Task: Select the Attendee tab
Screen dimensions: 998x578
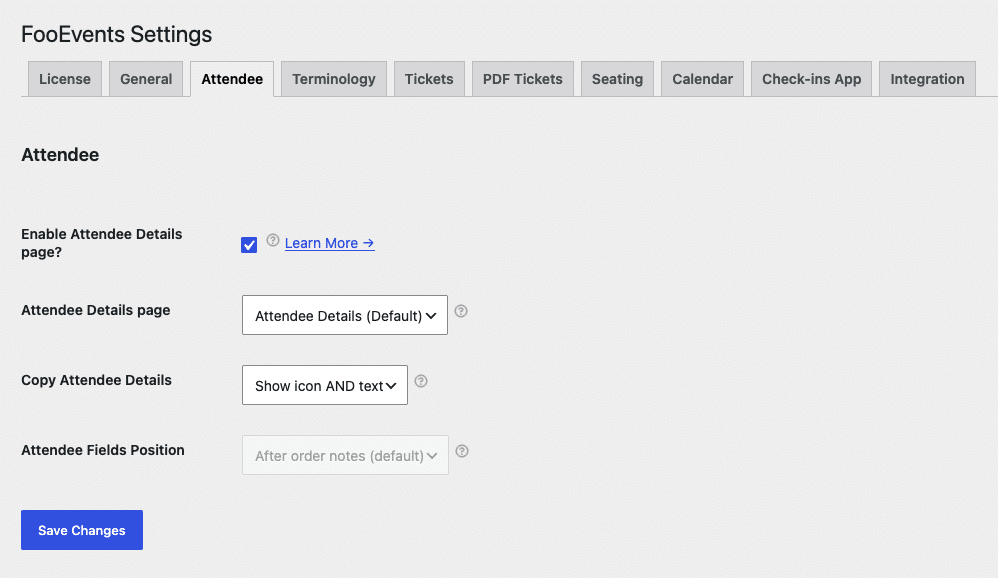Action: pos(232,79)
